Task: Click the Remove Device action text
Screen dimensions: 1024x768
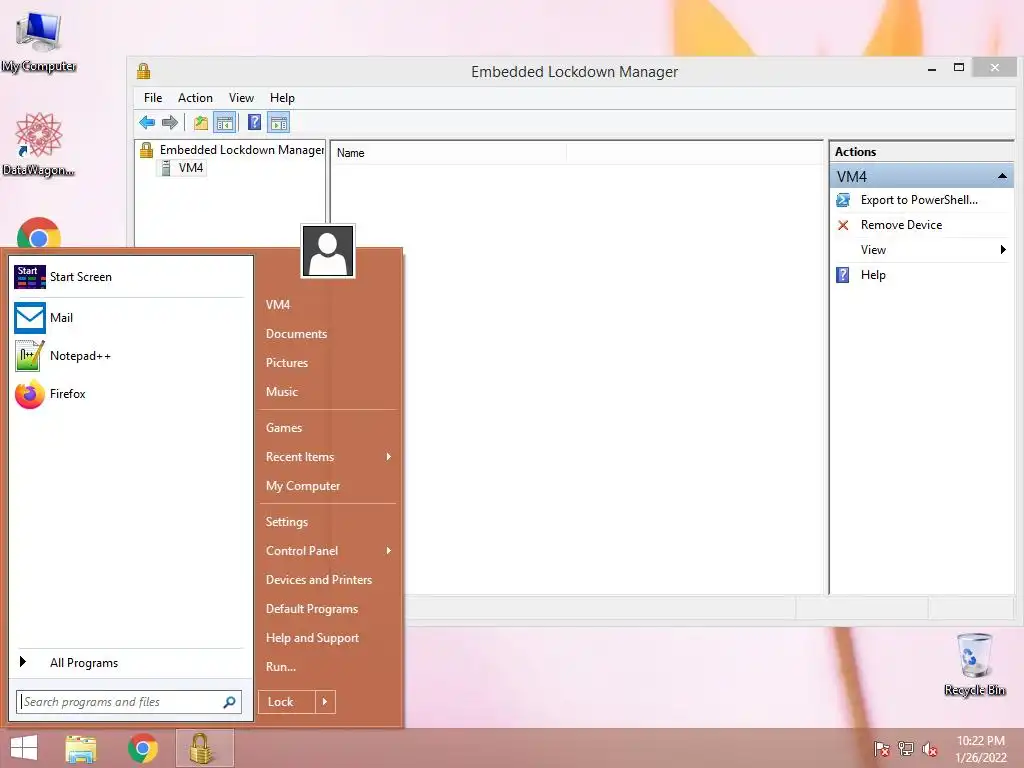Action: 901,225
